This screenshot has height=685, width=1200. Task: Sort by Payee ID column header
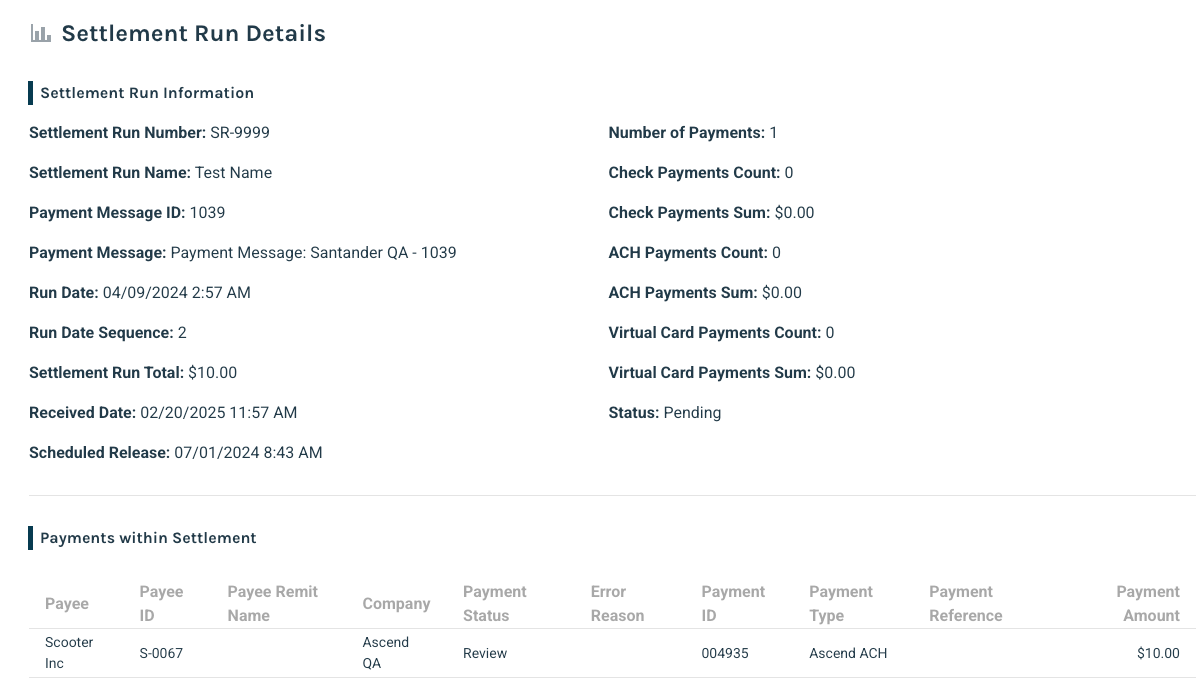161,604
